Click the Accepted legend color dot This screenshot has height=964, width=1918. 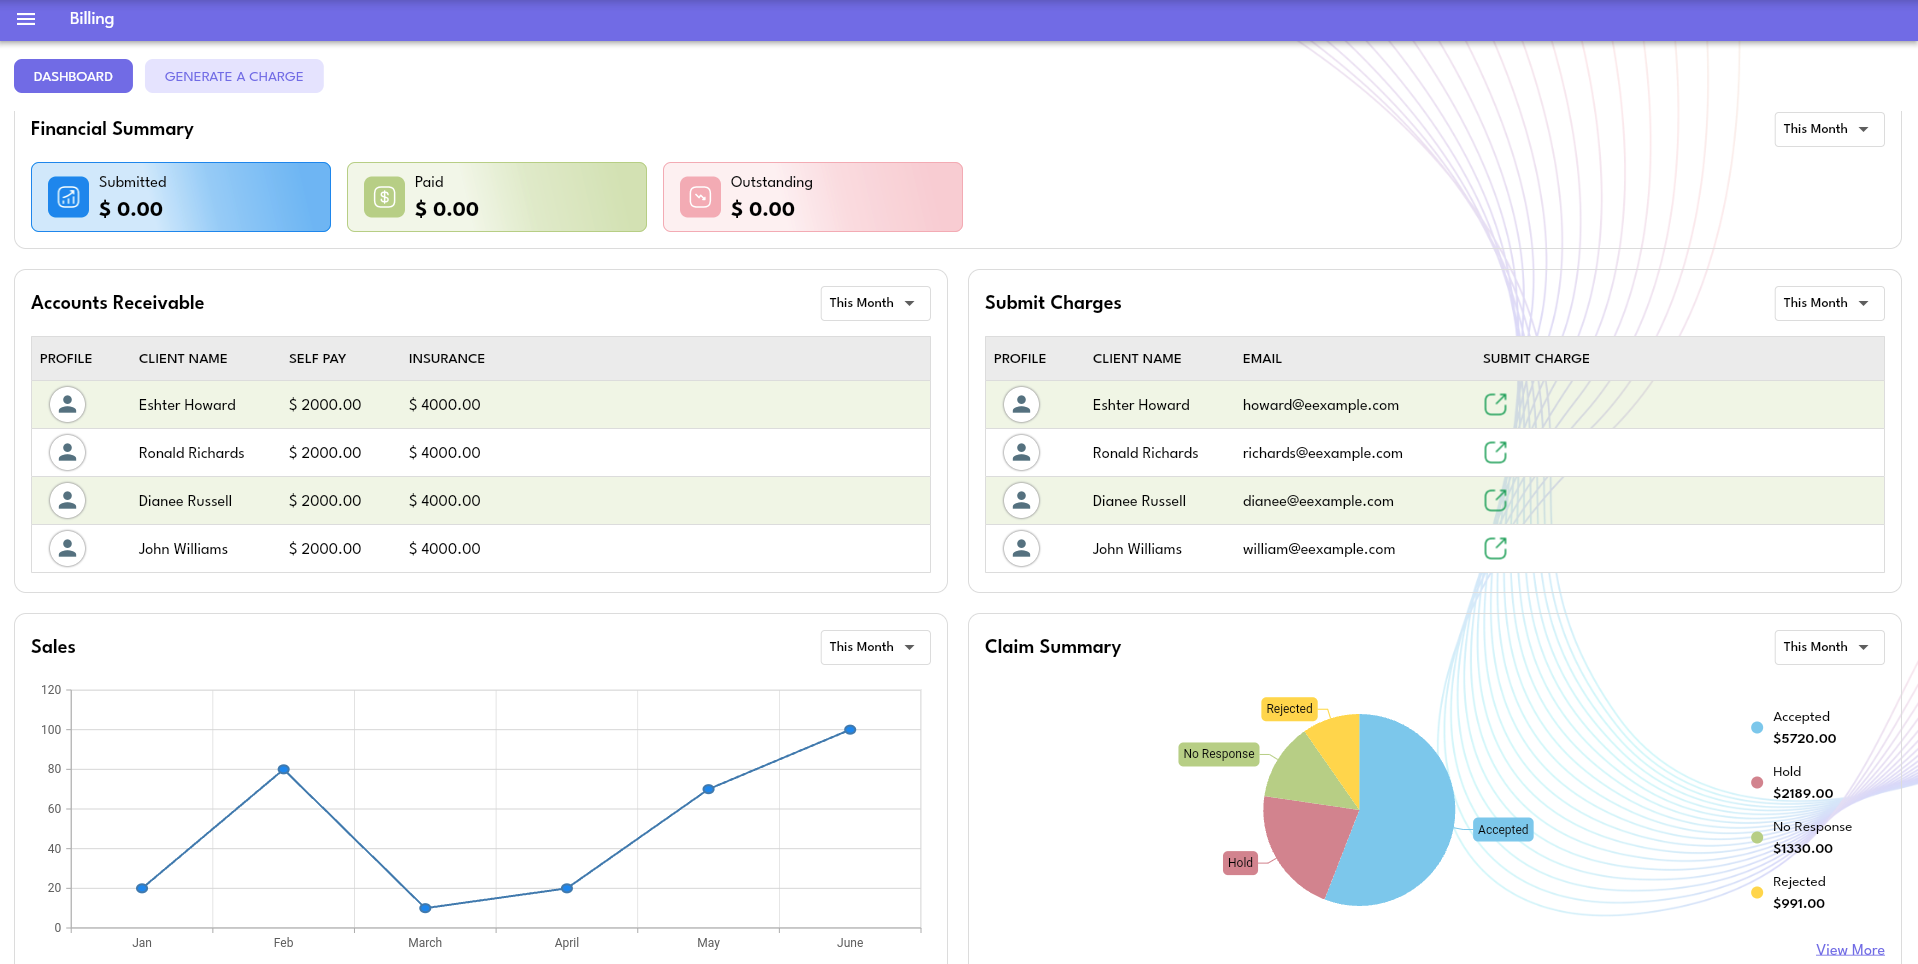[x=1757, y=728]
